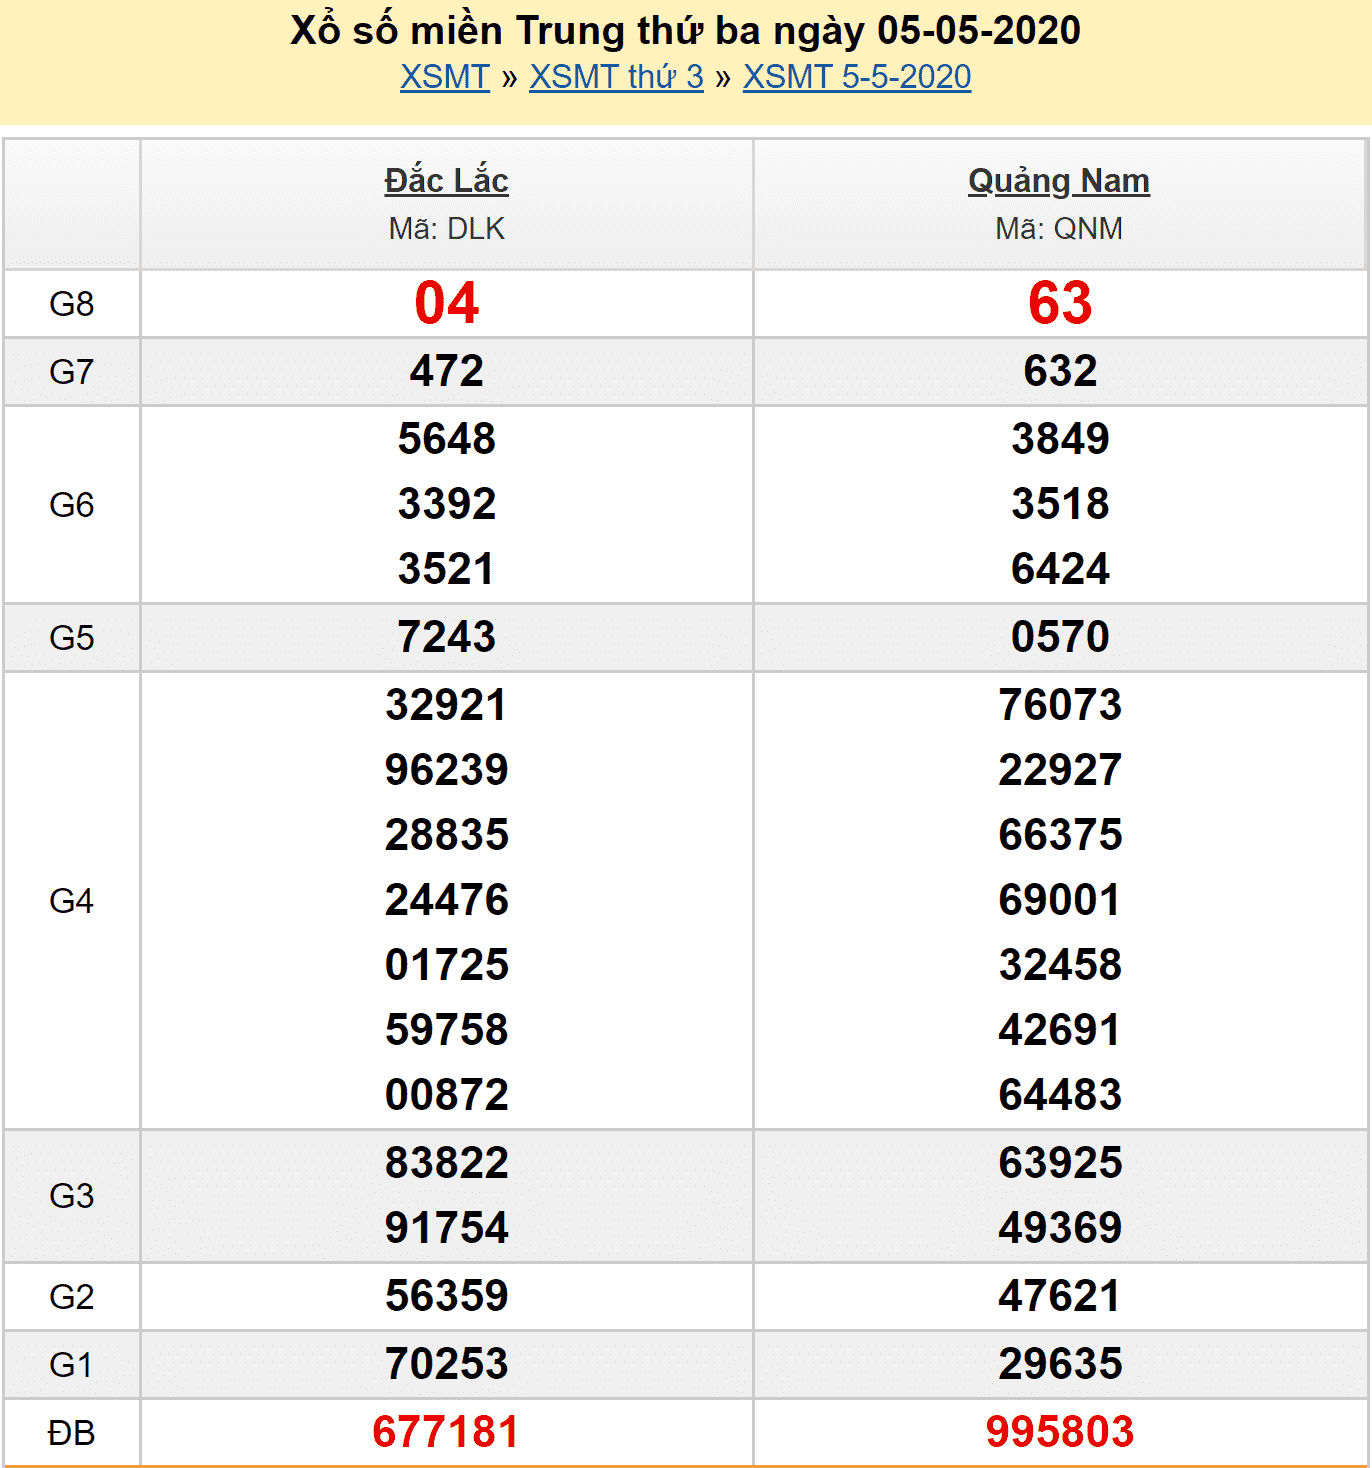Click the G4 number 01725
The height and width of the screenshot is (1468, 1372).
tap(447, 965)
